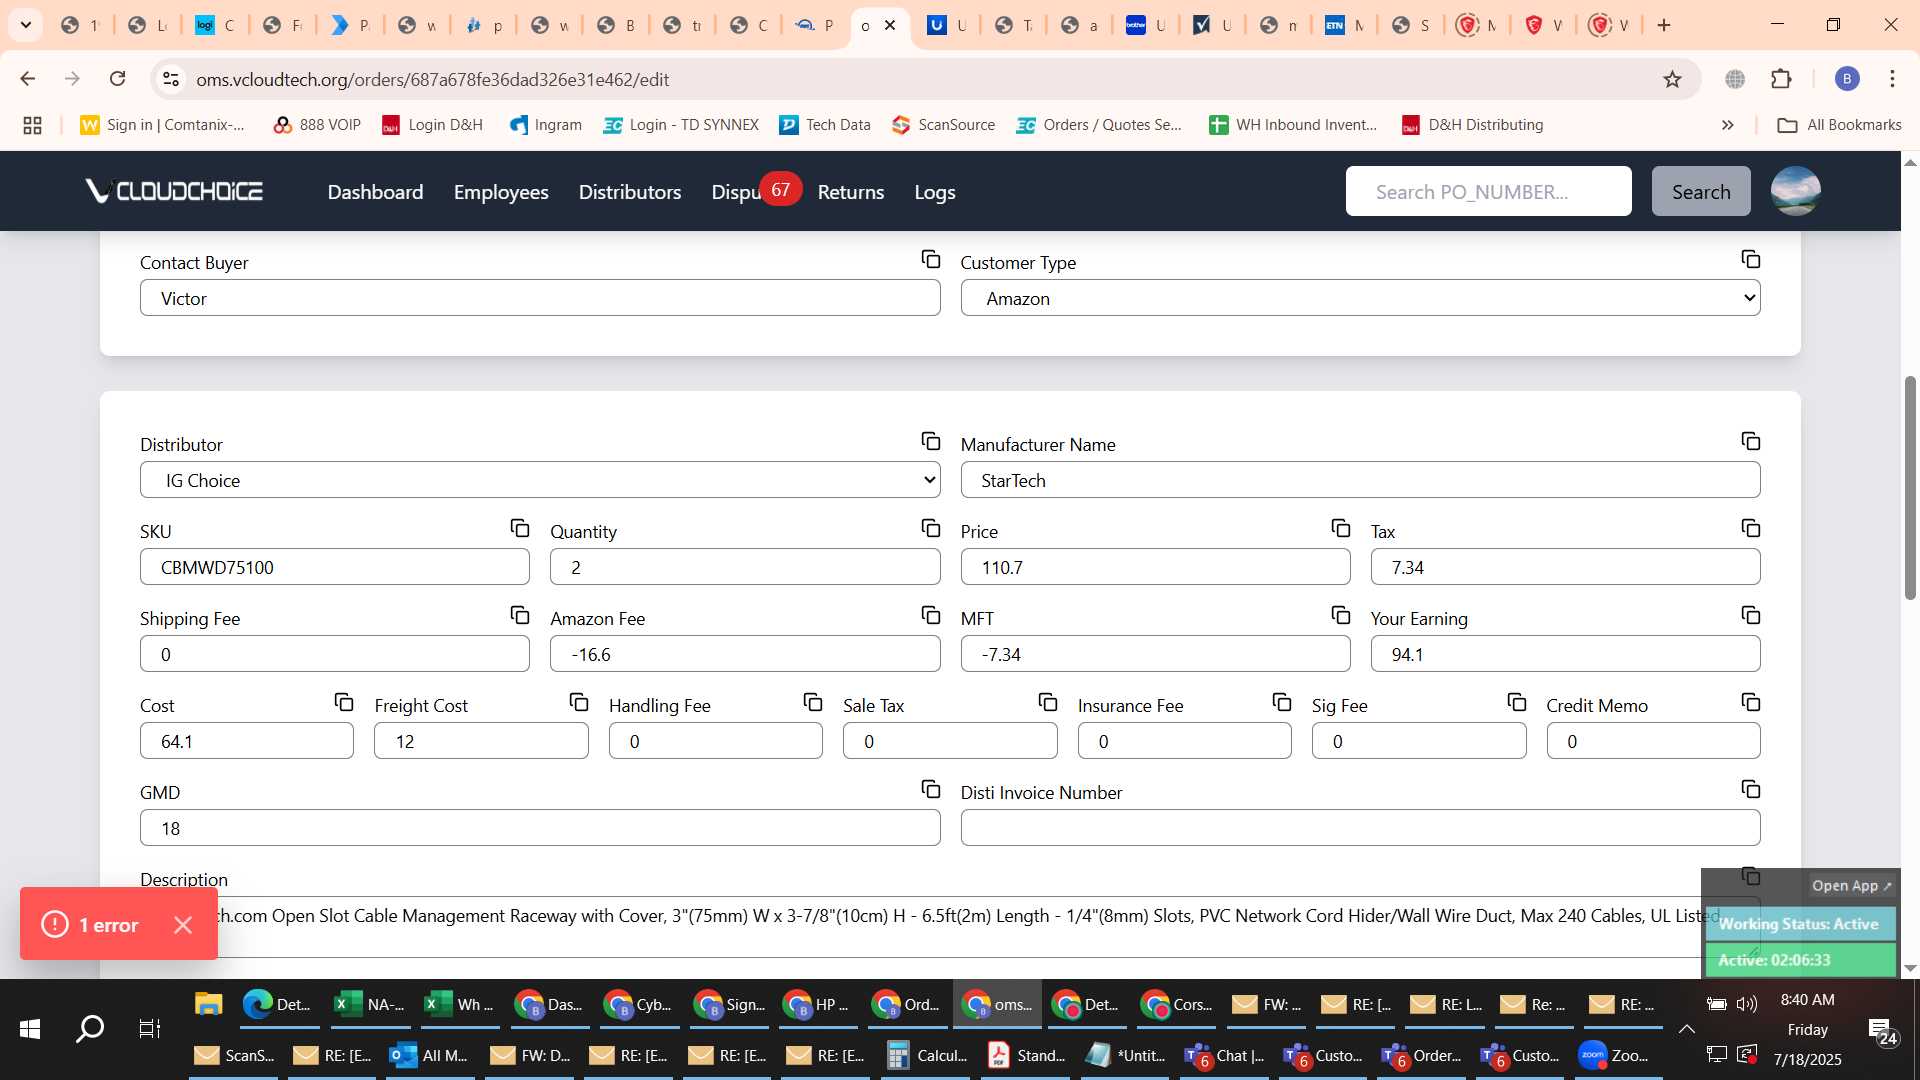Screen dimensions: 1920x1080
Task: Open the Logs menu item
Action: 935,192
